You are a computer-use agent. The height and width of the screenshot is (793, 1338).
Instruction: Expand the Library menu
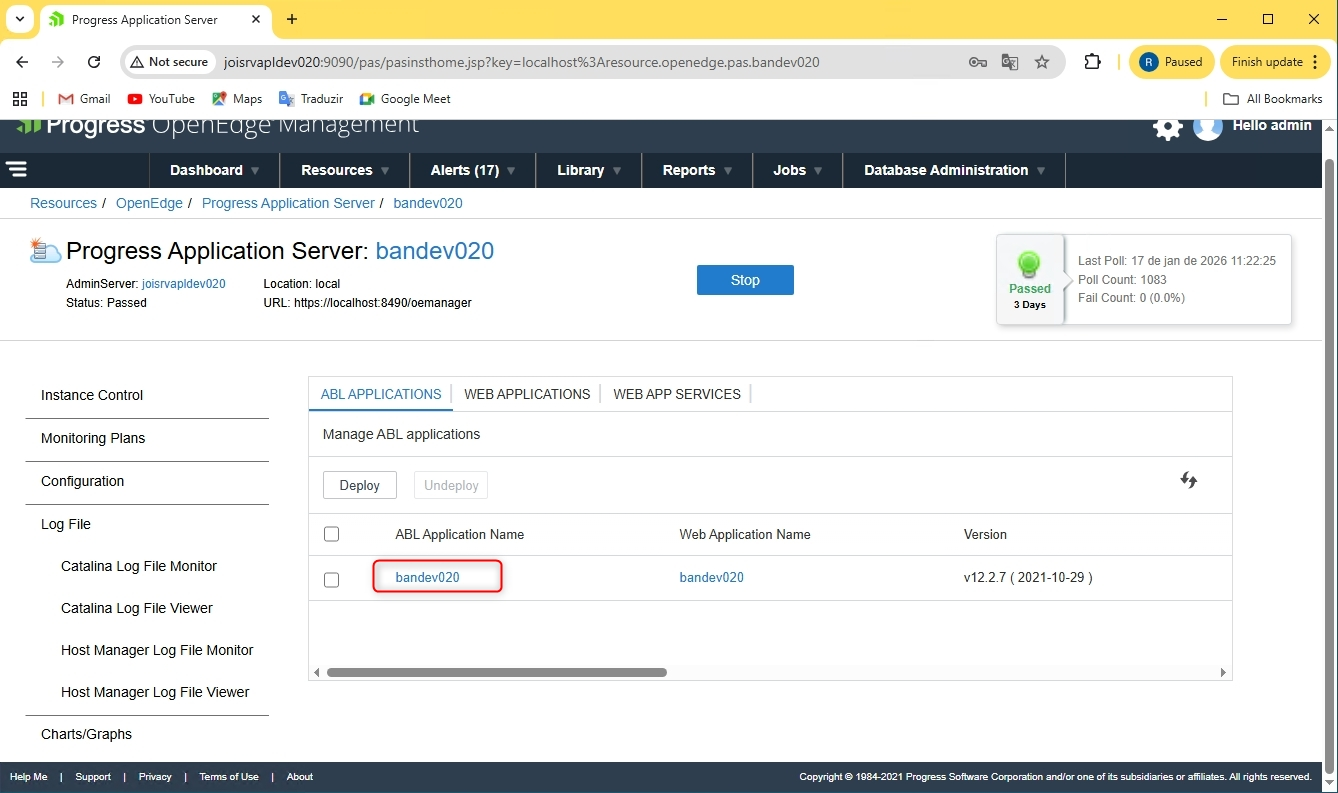click(x=589, y=170)
